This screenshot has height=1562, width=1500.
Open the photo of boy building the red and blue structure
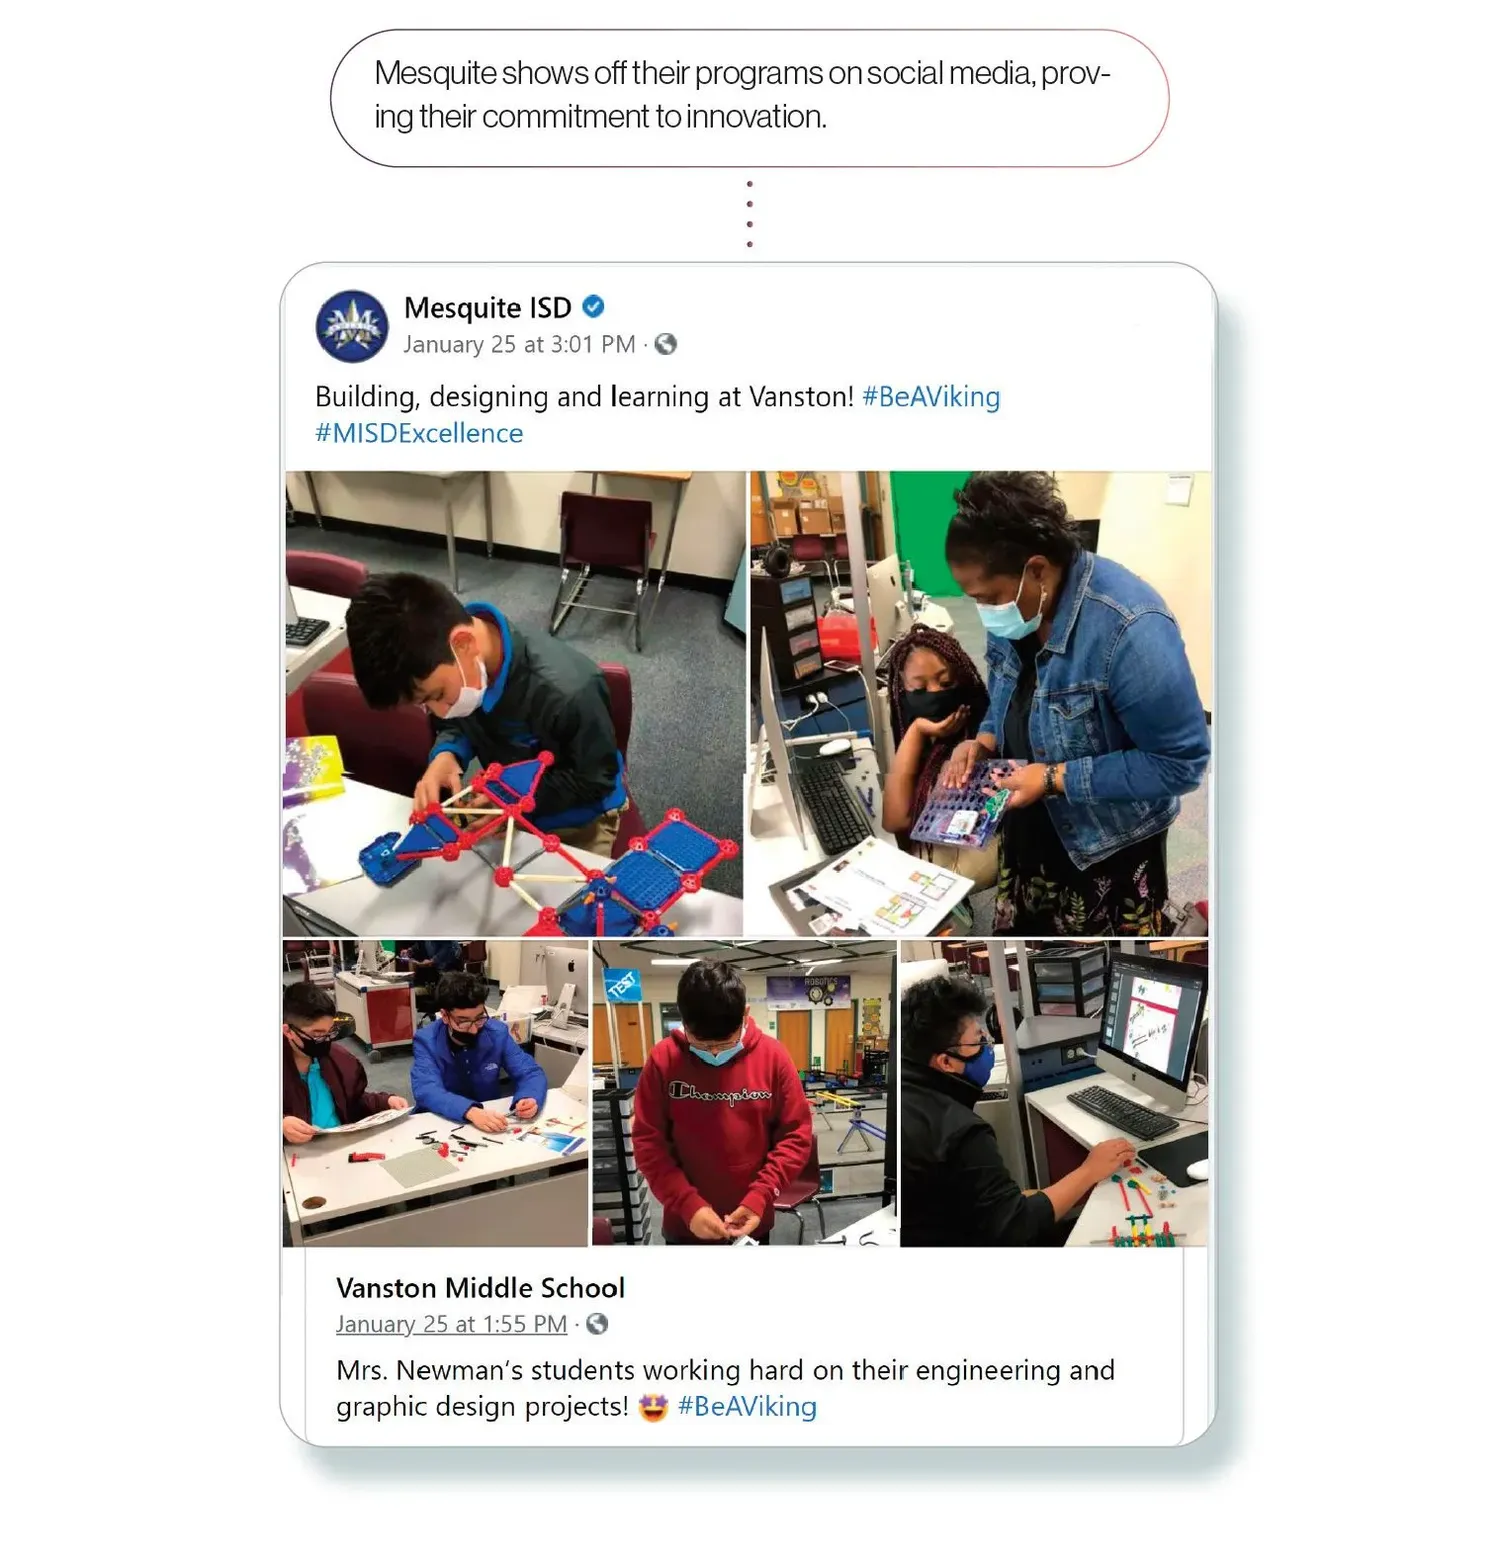514,703
